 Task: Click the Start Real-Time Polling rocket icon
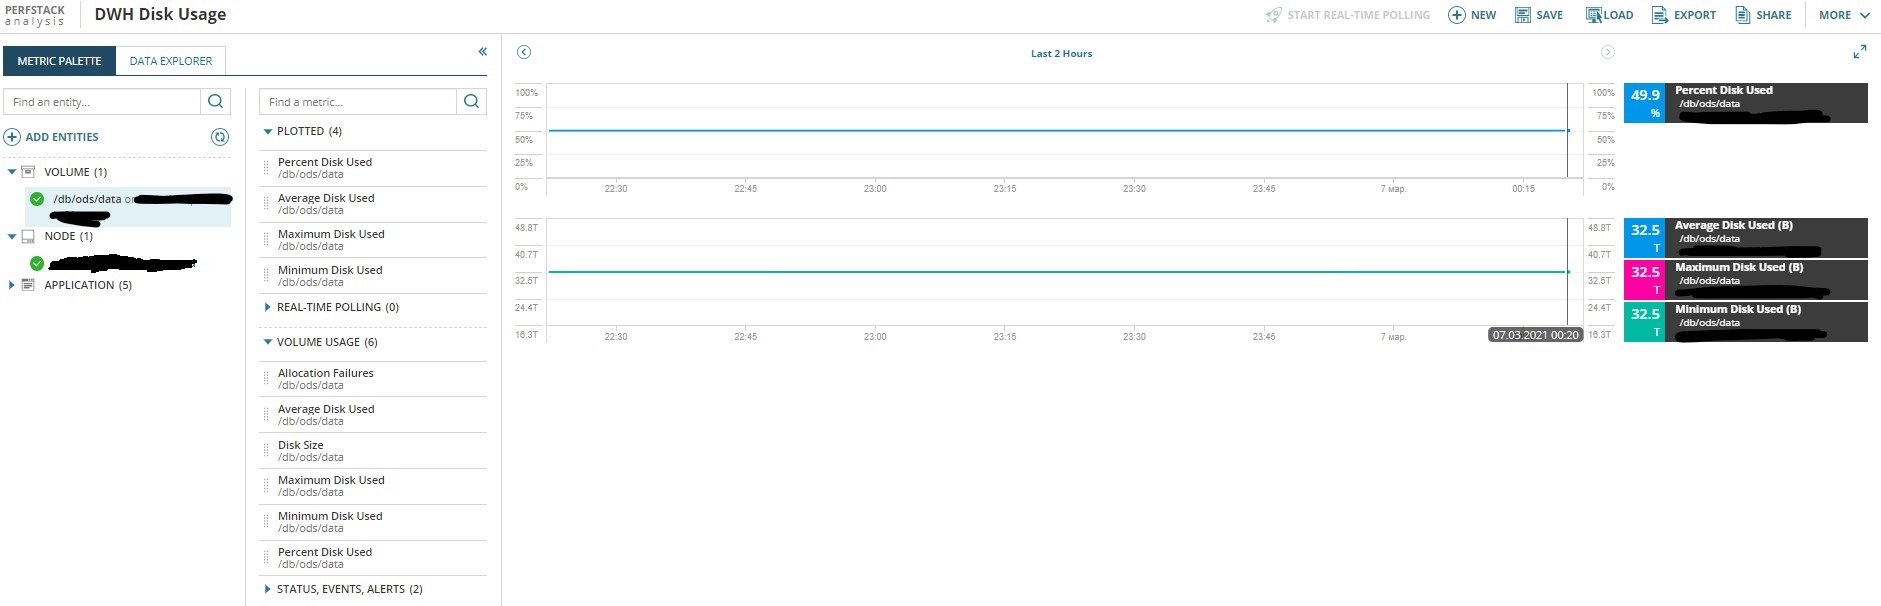[x=1273, y=15]
